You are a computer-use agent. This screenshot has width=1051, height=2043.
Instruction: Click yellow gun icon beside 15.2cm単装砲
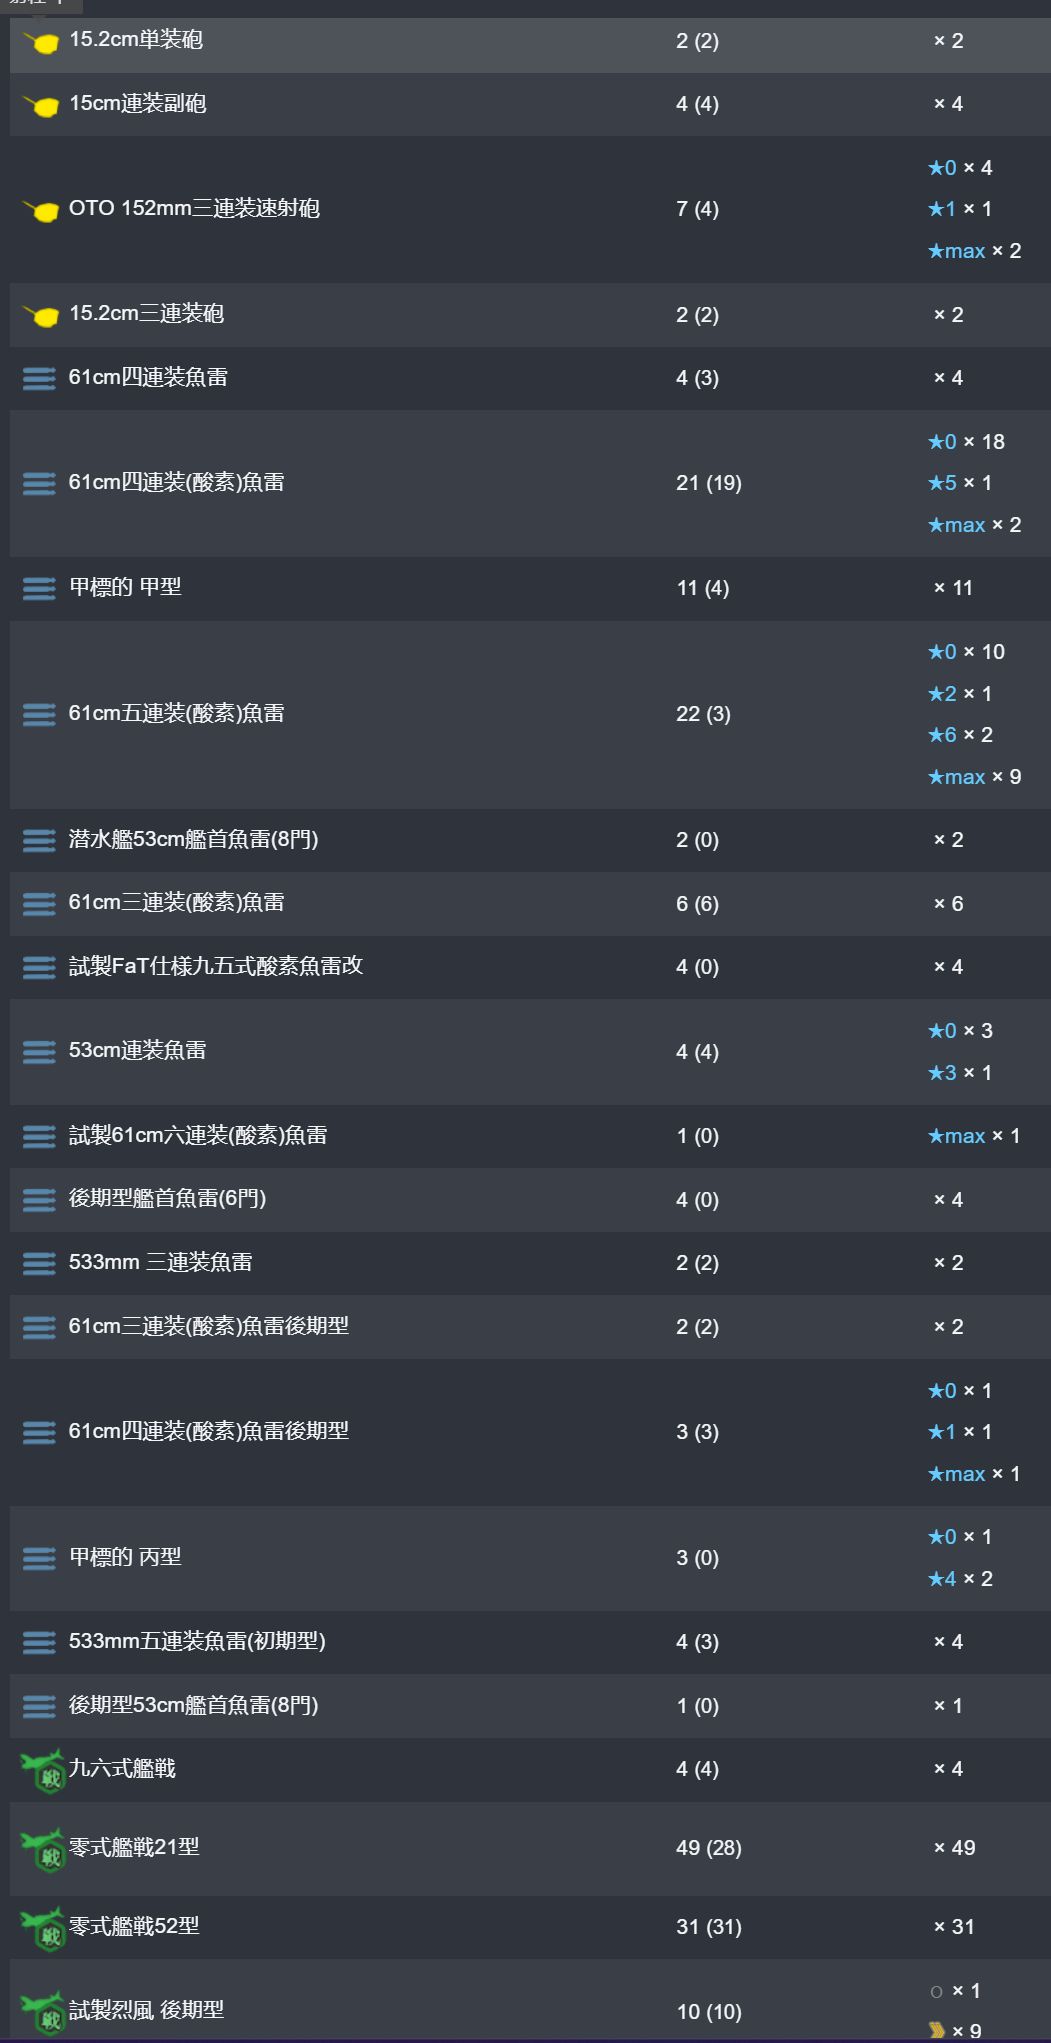pyautogui.click(x=41, y=42)
